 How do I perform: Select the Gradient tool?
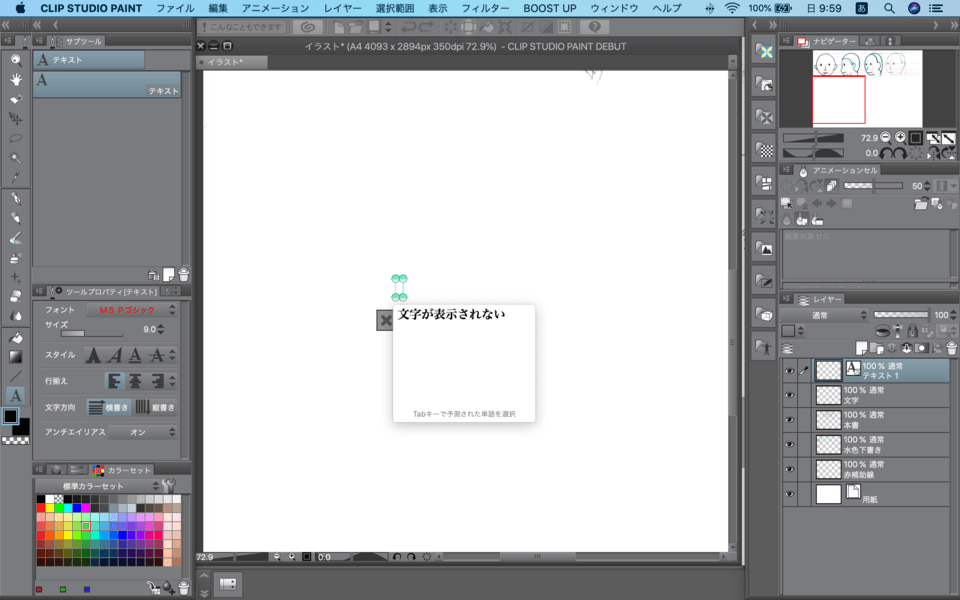click(x=16, y=356)
